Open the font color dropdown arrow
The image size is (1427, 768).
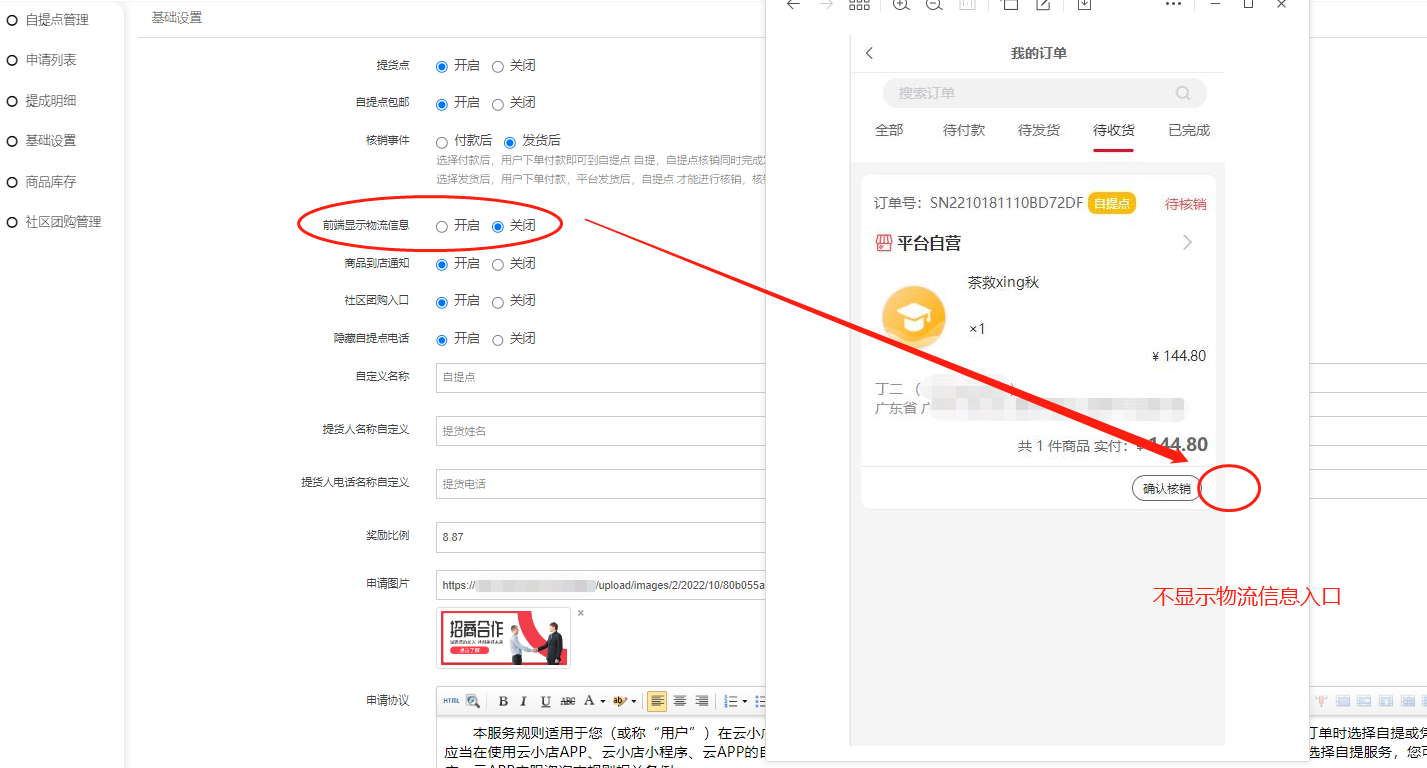tap(603, 701)
